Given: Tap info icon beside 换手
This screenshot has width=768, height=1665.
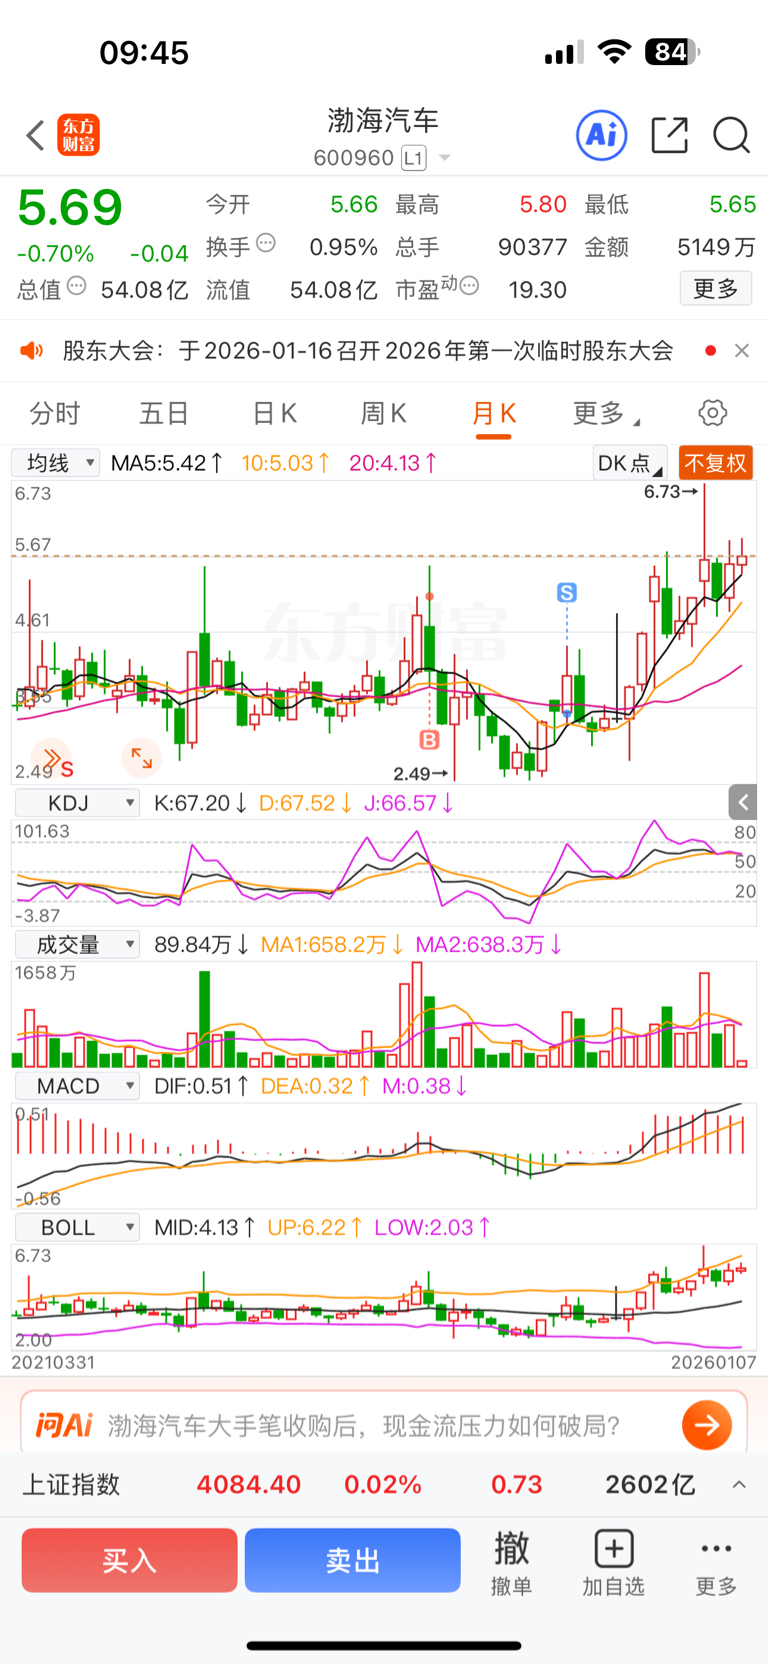Looking at the screenshot, I should (265, 242).
